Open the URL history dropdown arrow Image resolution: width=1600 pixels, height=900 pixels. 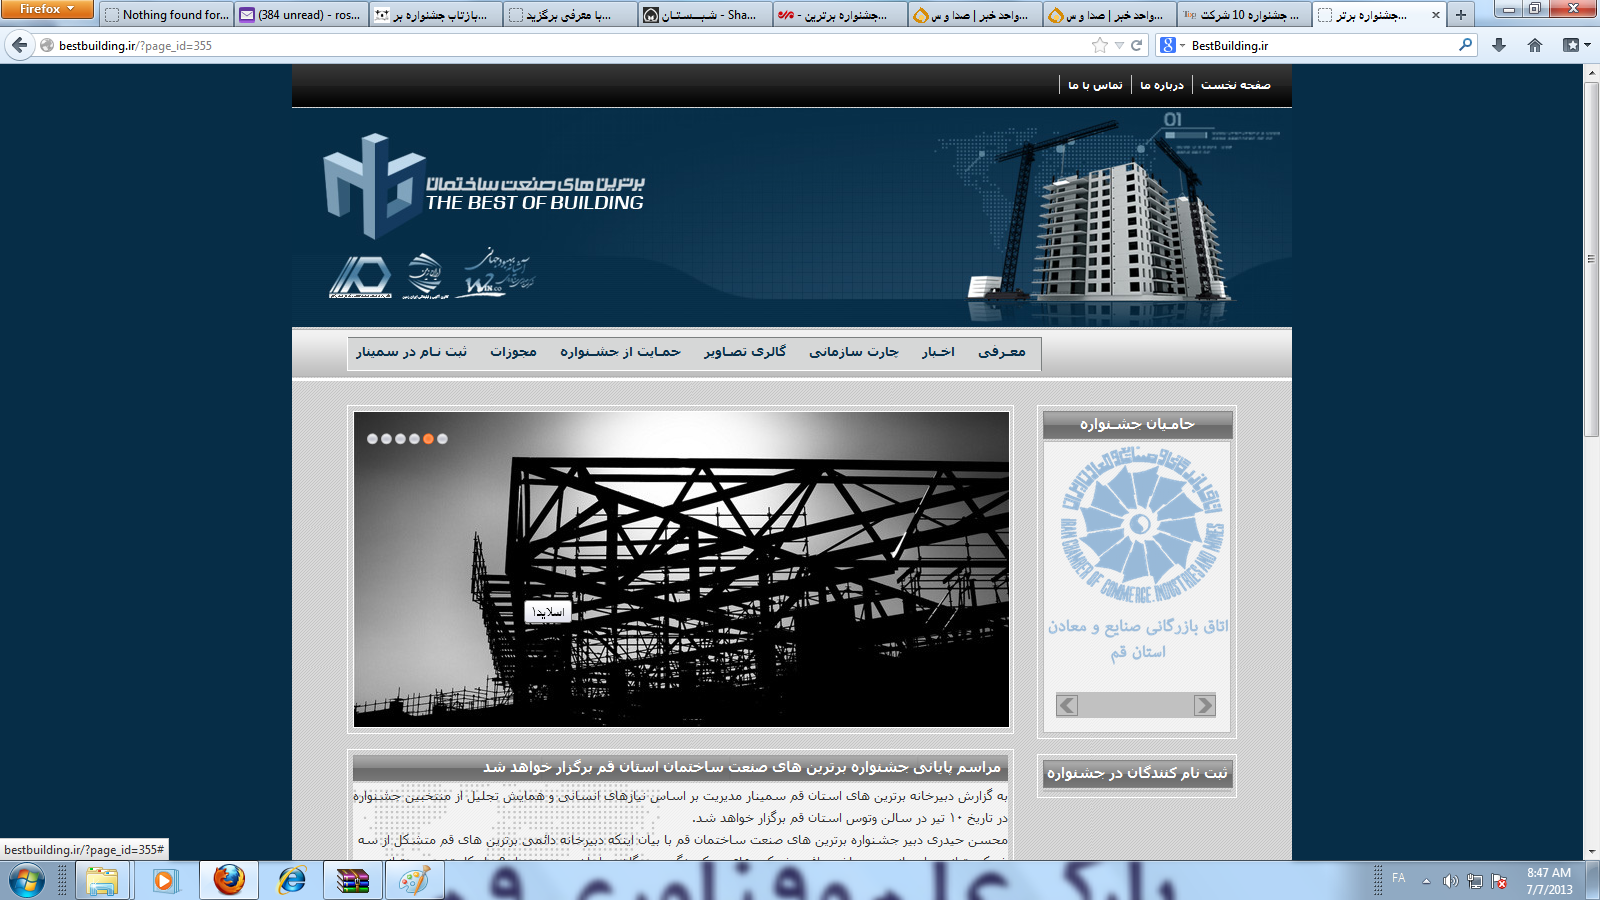(x=1119, y=45)
